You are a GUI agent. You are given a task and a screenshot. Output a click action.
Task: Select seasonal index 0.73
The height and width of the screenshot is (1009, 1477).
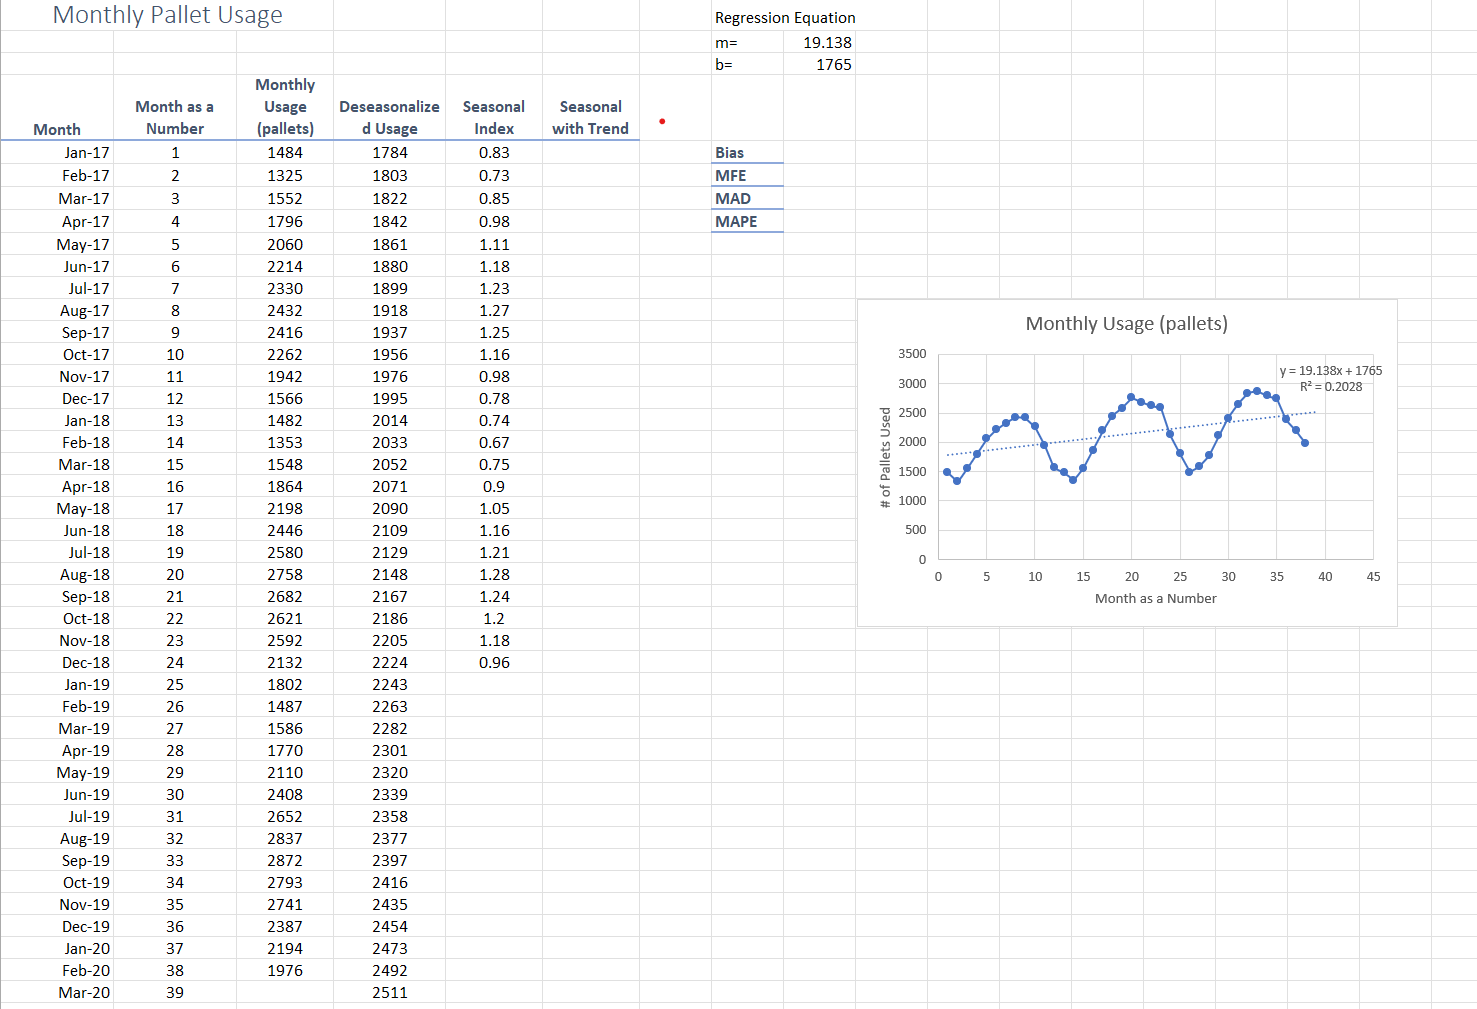tap(494, 176)
